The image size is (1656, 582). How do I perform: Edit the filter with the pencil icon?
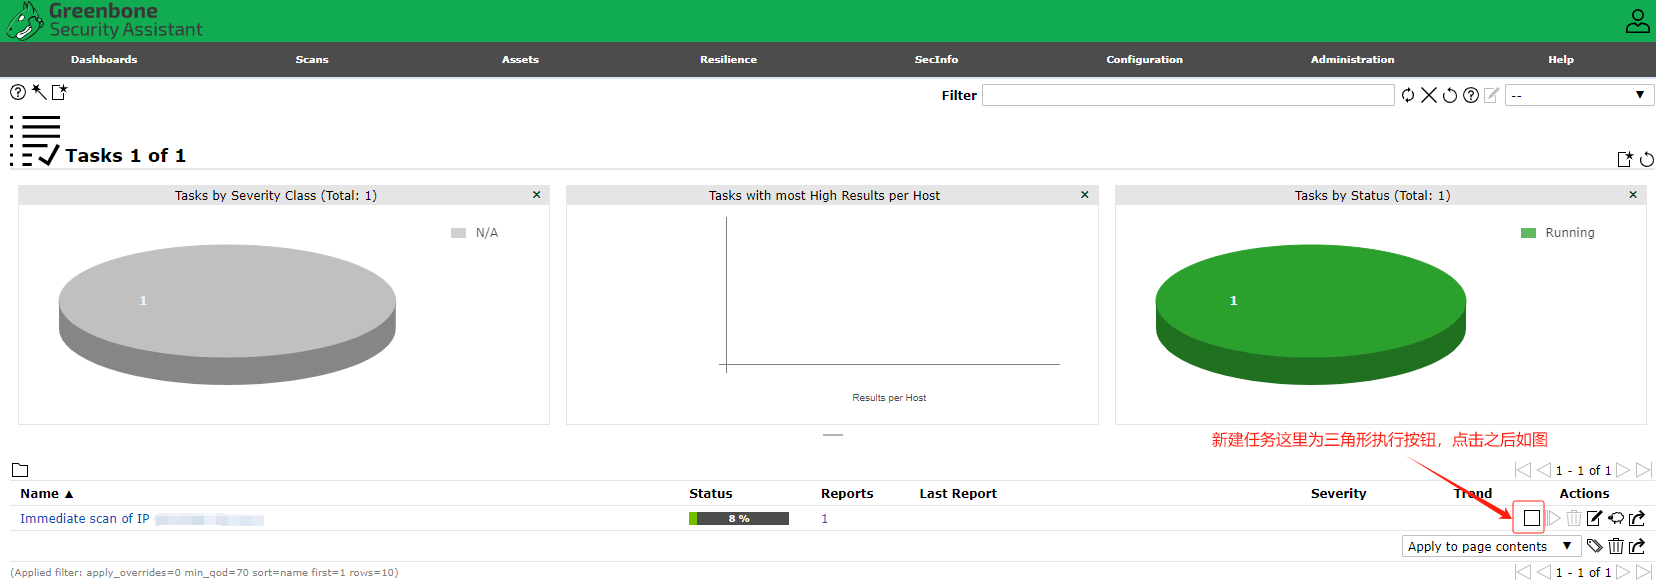1492,95
